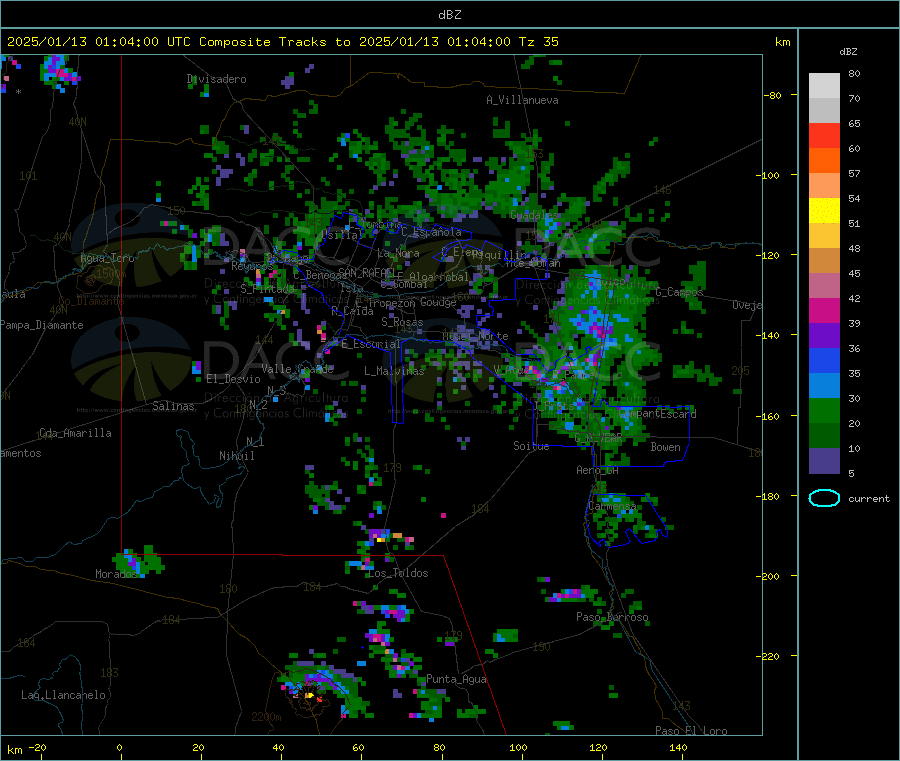The height and width of the screenshot is (761, 900).
Task: Click the 'Soitue' map label
Action: [x=531, y=446]
